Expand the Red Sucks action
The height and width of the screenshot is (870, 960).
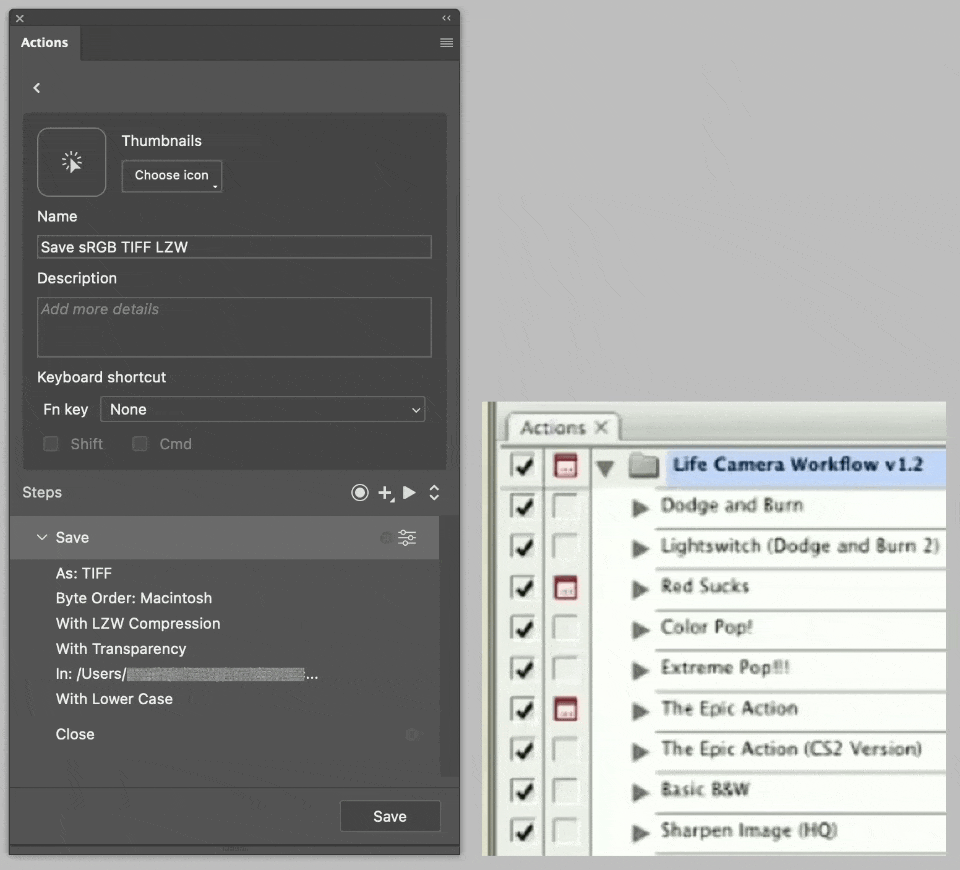640,589
